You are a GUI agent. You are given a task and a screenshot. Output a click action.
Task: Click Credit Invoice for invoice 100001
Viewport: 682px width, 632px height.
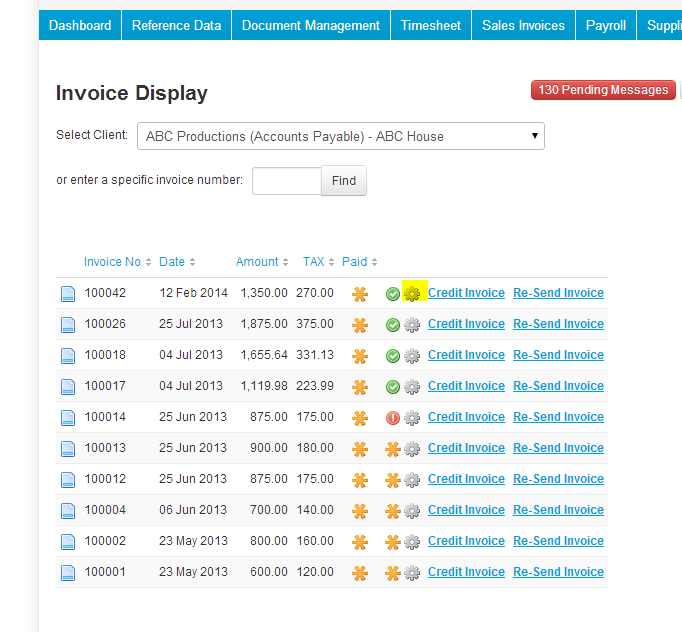466,572
